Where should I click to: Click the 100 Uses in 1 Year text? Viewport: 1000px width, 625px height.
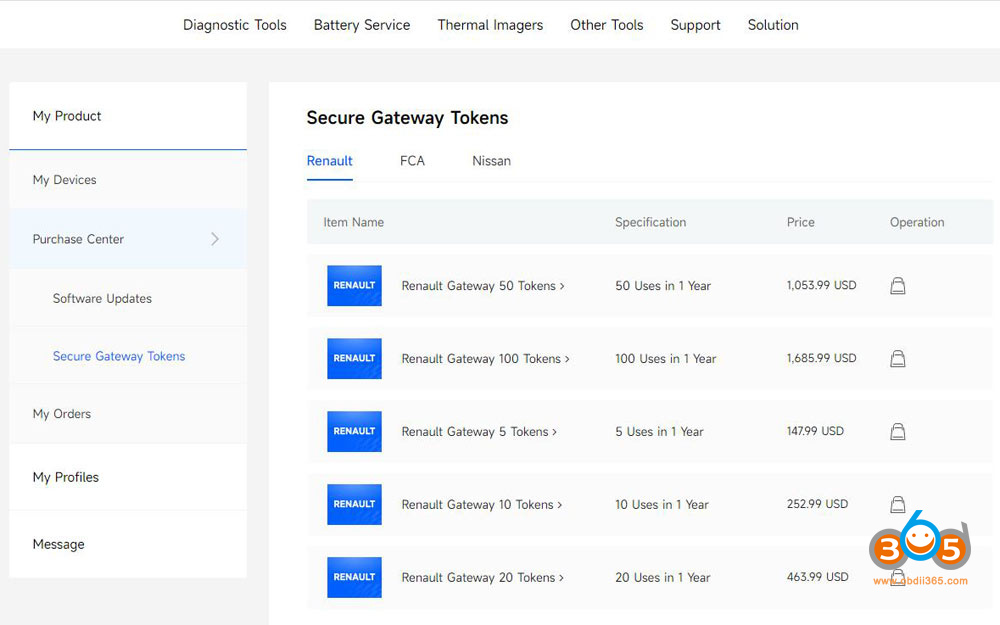[665, 358]
